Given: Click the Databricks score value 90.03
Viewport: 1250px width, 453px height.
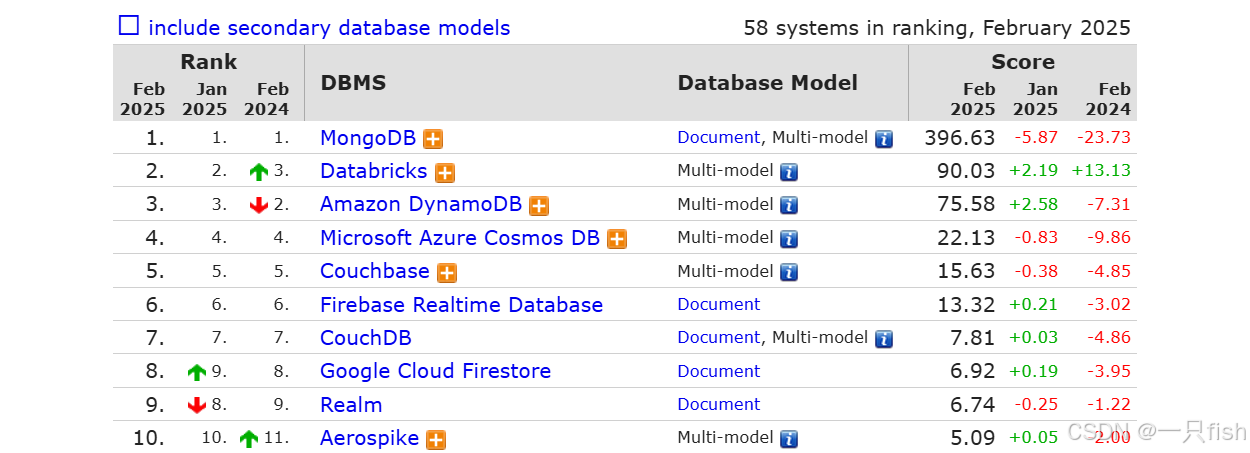Looking at the screenshot, I should tap(966, 171).
